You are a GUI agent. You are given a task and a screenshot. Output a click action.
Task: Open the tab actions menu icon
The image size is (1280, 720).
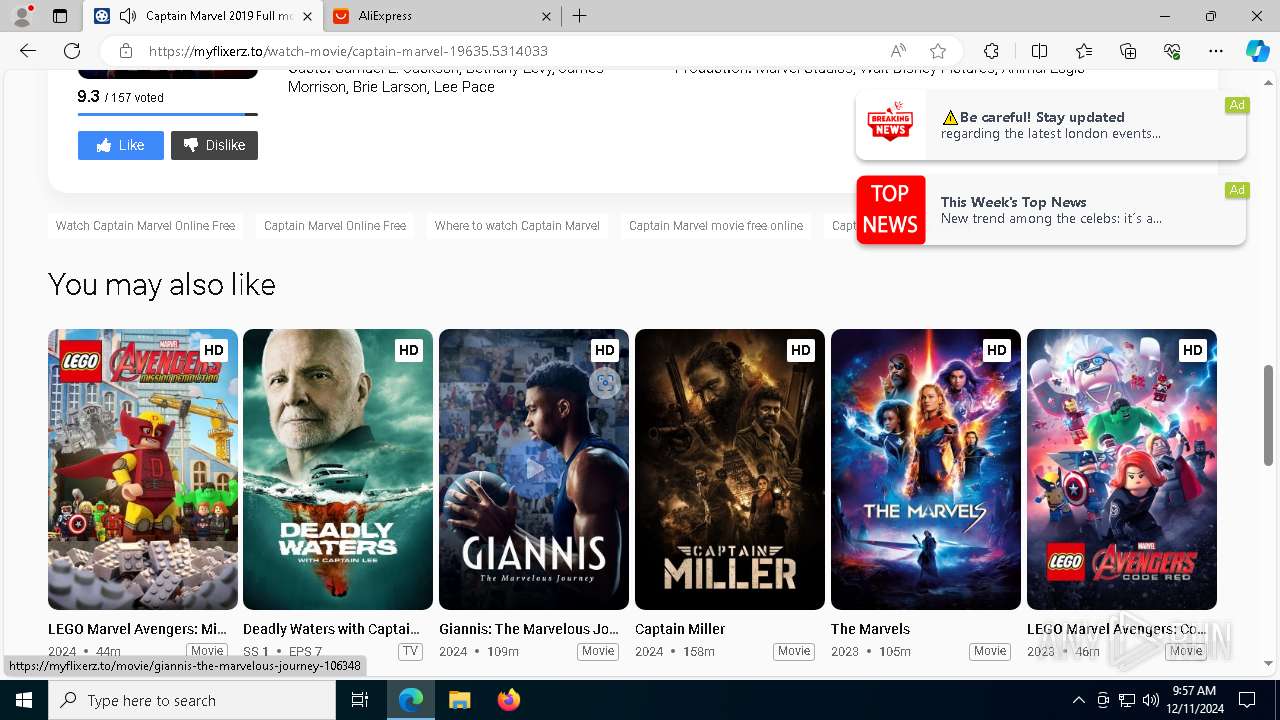point(60,16)
